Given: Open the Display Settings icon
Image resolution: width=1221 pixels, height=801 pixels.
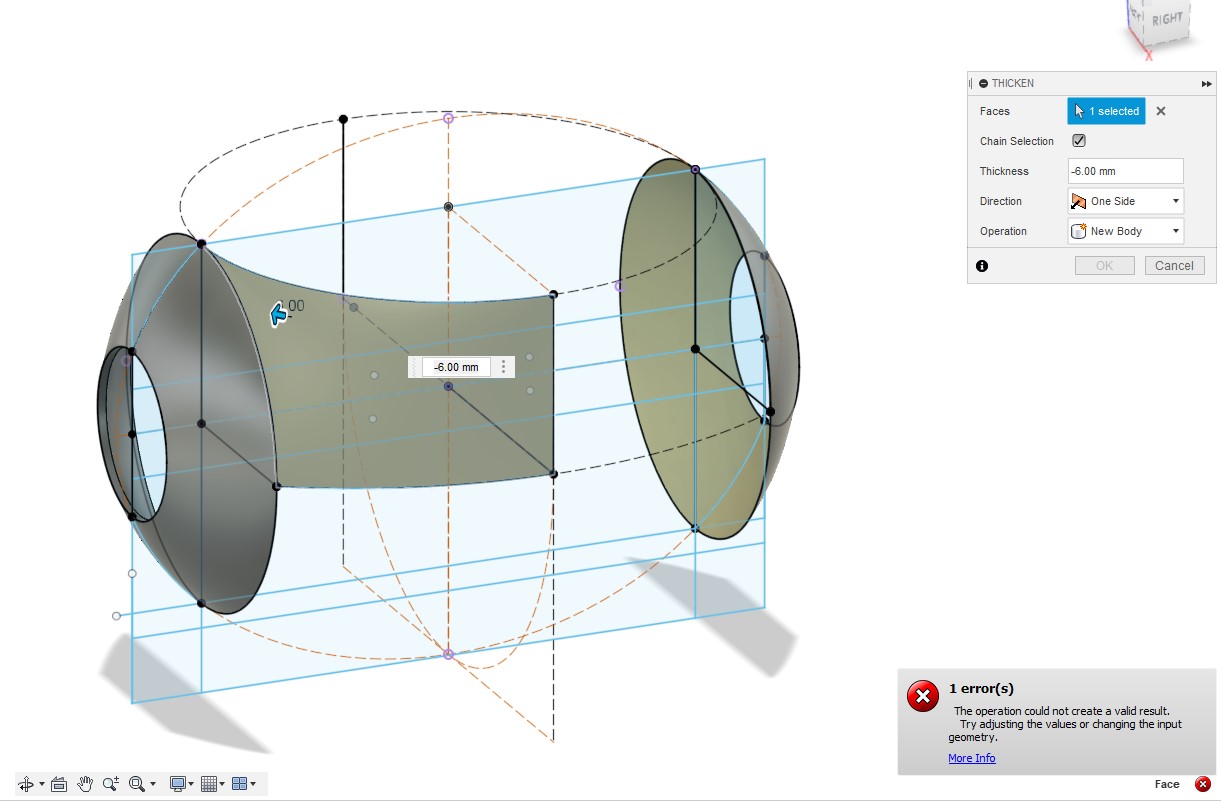Looking at the screenshot, I should coord(178,784).
